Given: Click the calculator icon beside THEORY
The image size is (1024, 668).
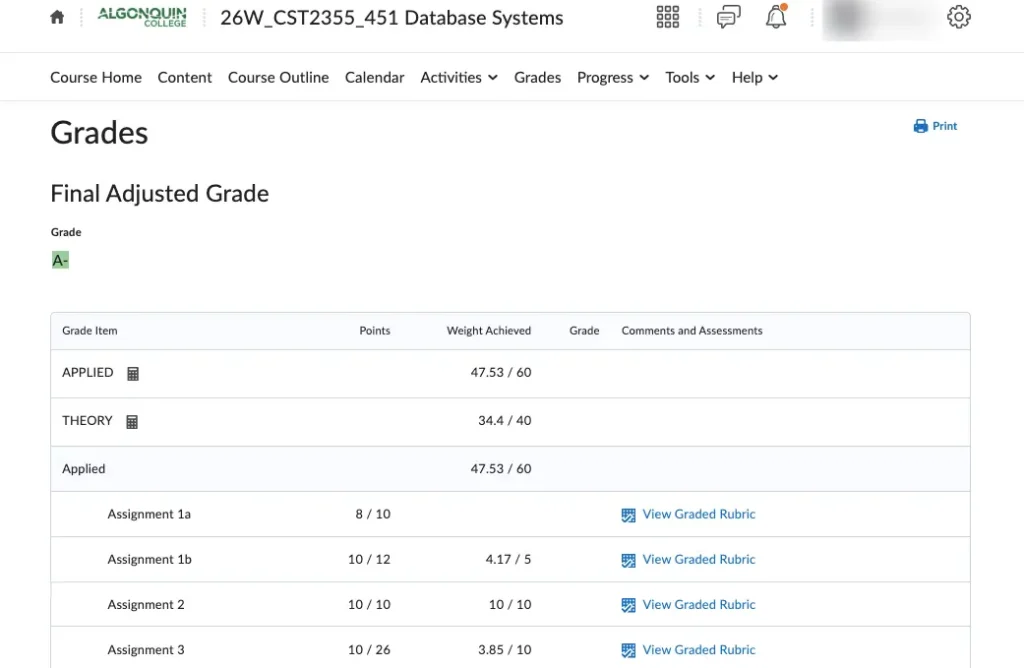Looking at the screenshot, I should tap(132, 422).
